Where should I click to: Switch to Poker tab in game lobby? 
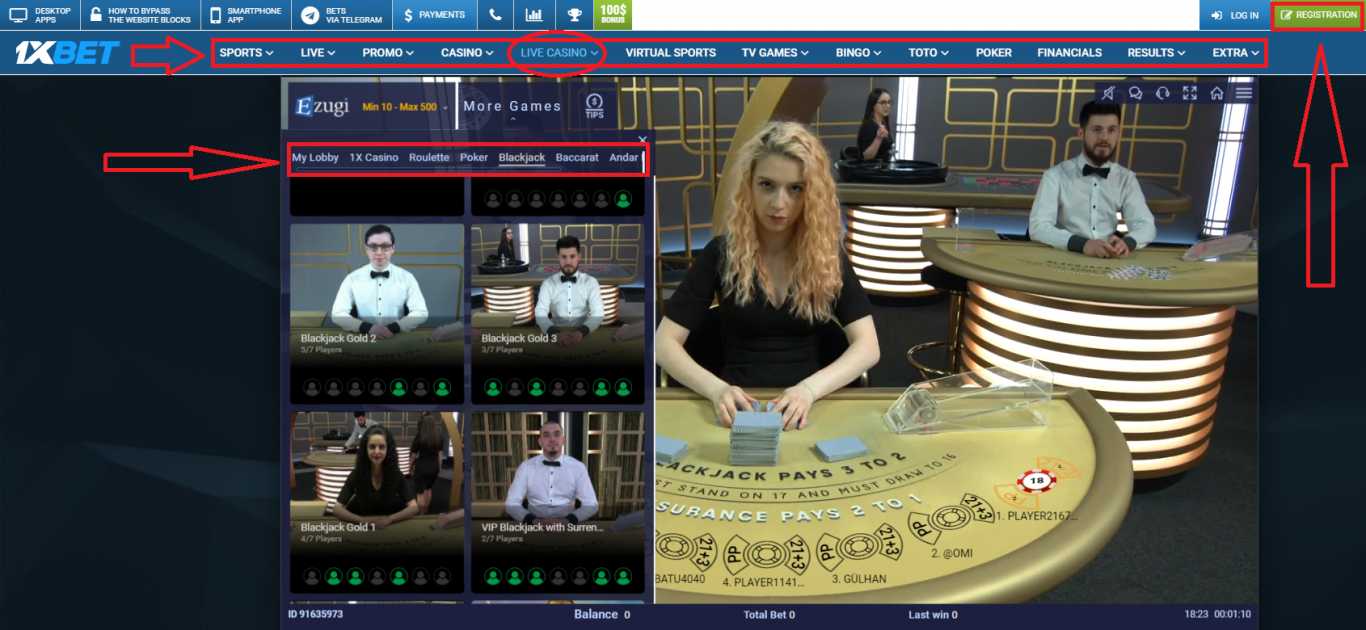pyautogui.click(x=474, y=157)
